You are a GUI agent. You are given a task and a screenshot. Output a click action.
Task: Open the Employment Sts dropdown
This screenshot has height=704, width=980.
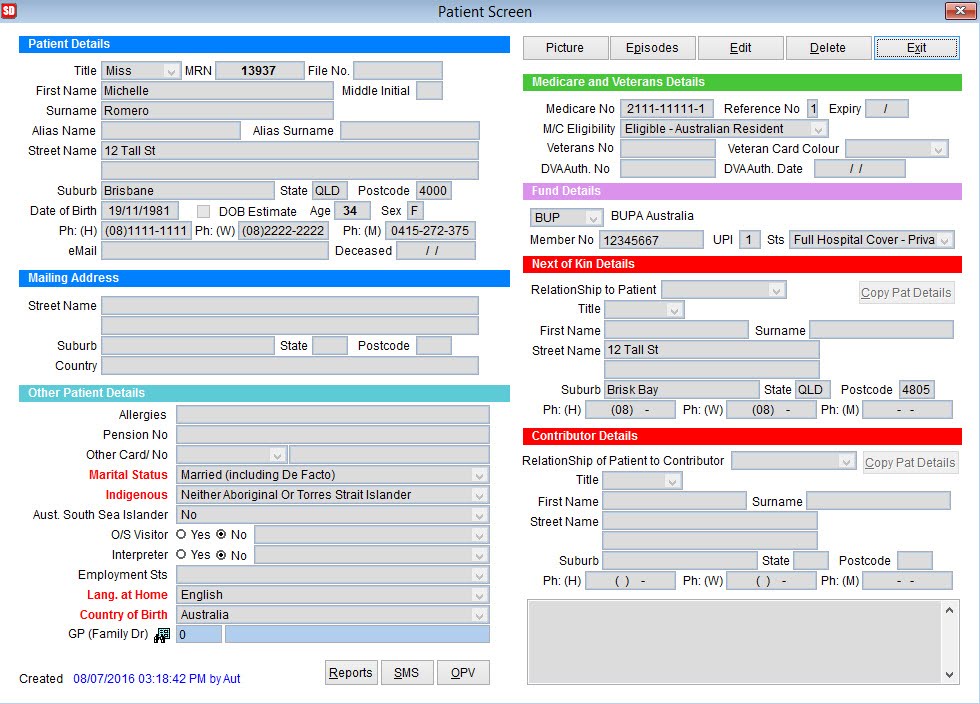pos(479,575)
